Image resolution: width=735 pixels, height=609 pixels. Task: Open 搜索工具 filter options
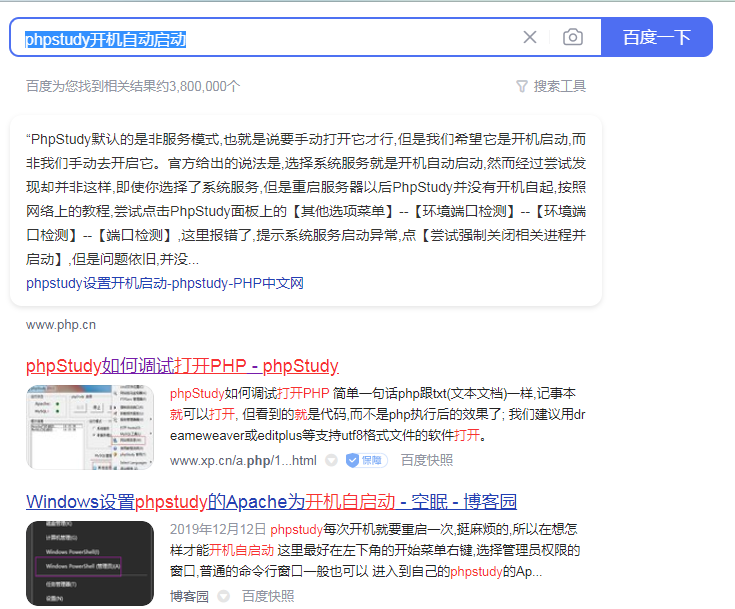tap(551, 86)
